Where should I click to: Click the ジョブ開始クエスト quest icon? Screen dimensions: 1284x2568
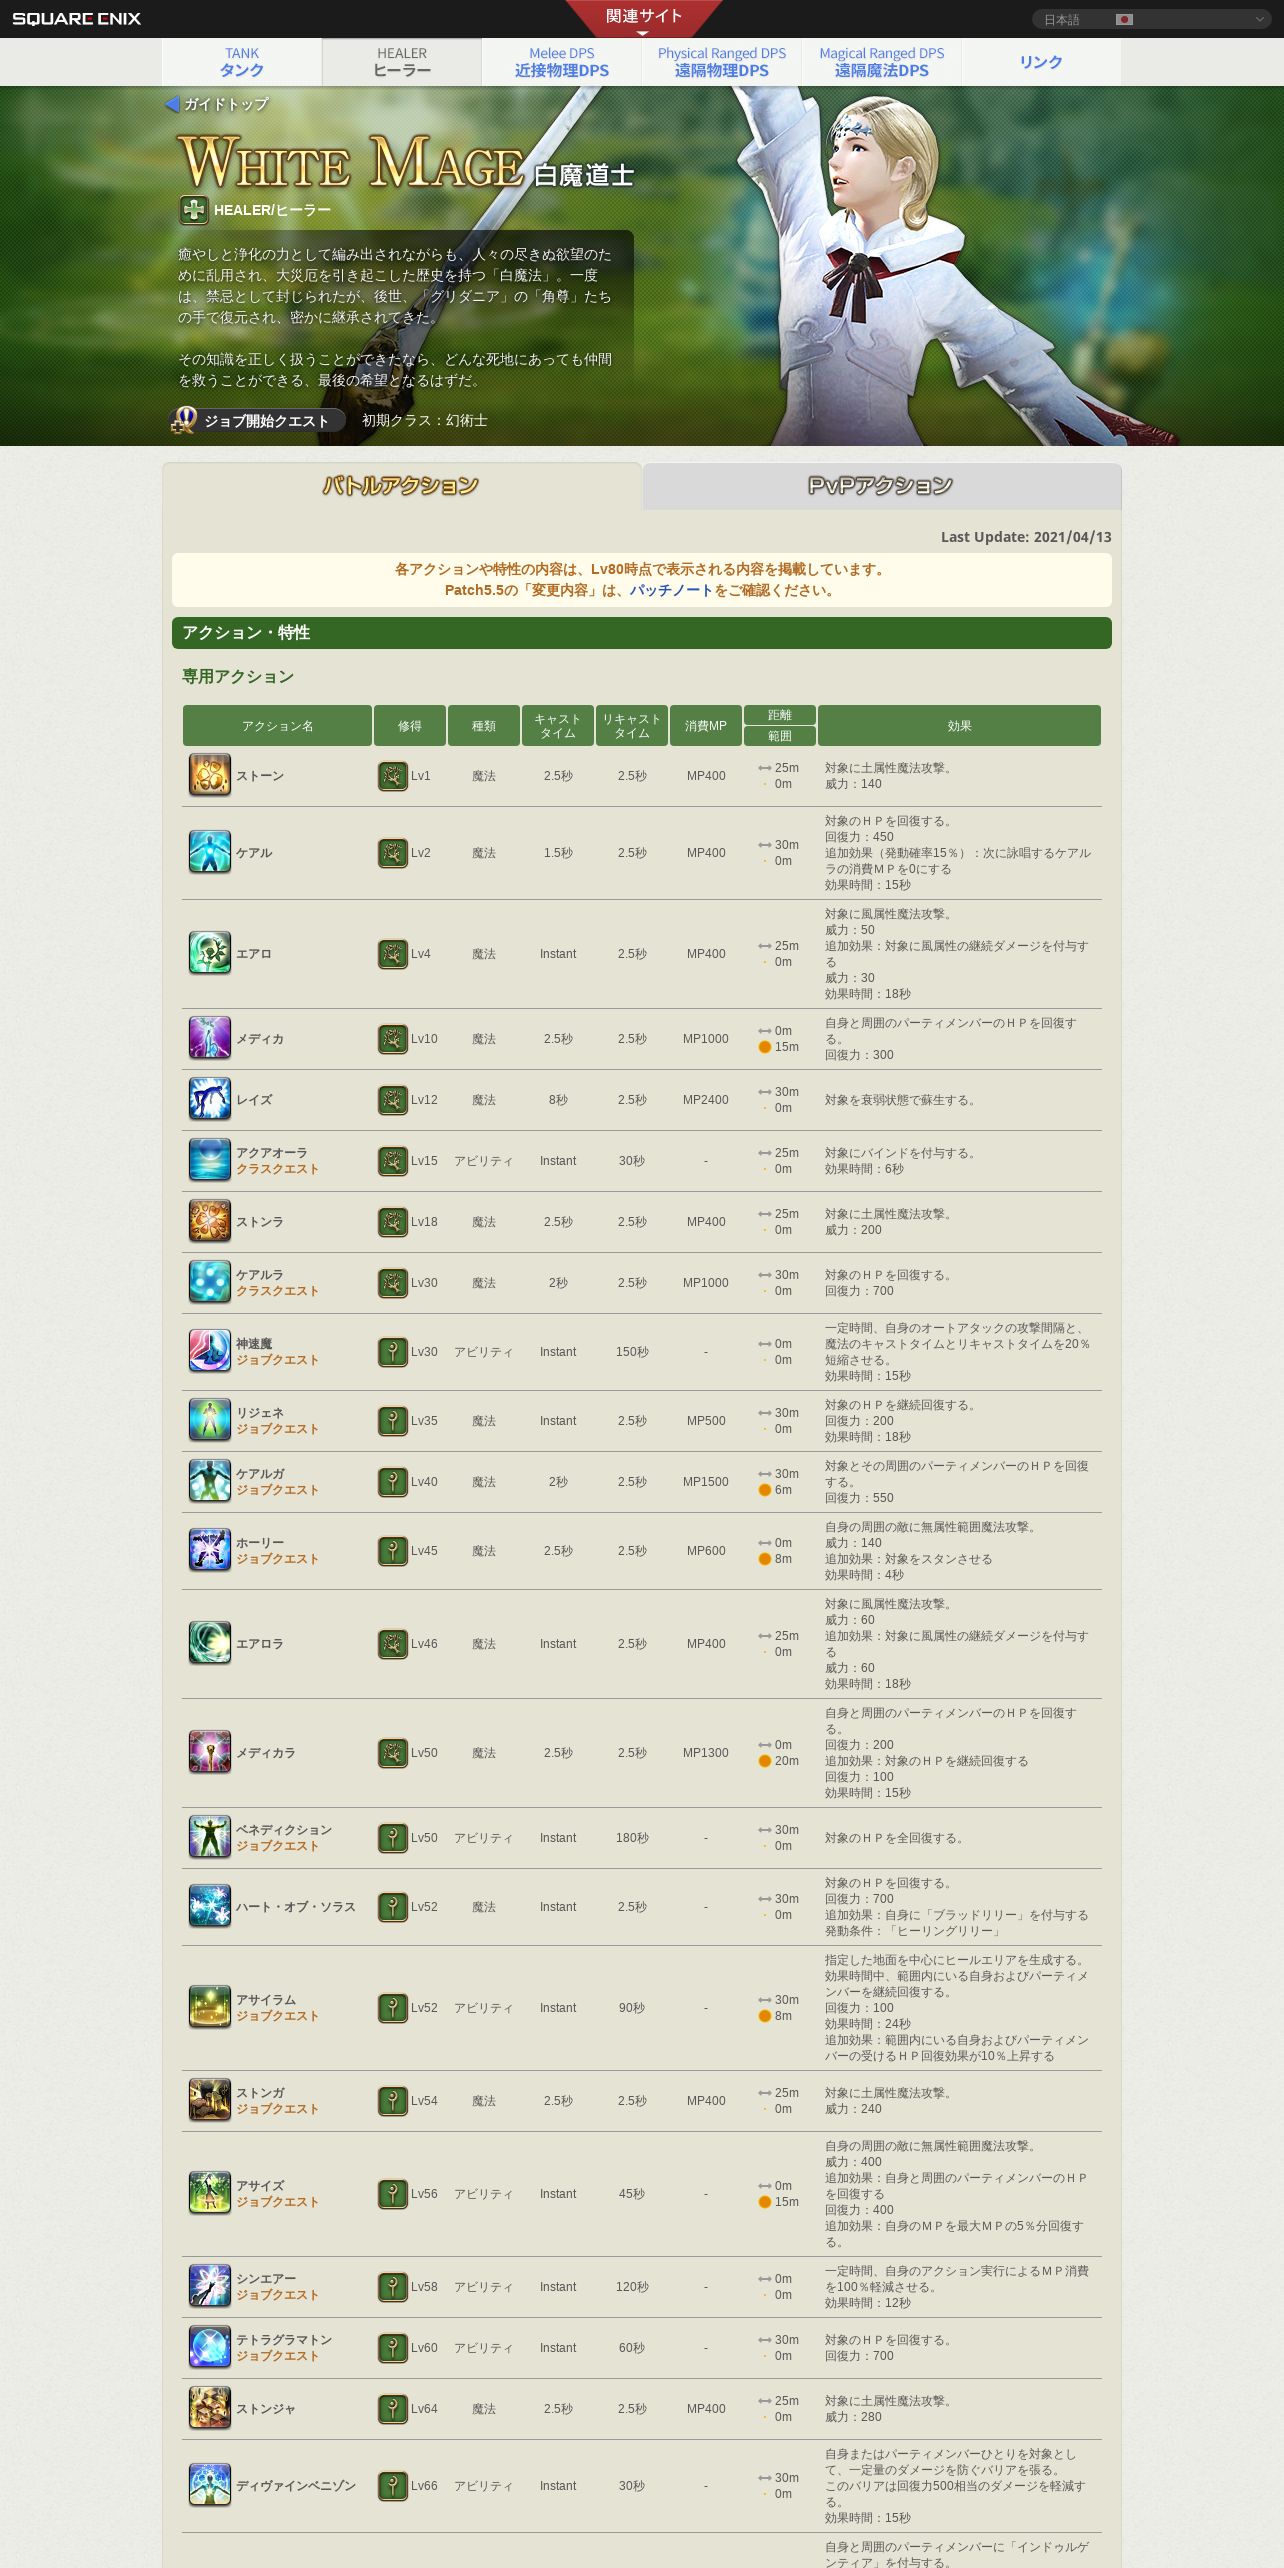click(184, 420)
